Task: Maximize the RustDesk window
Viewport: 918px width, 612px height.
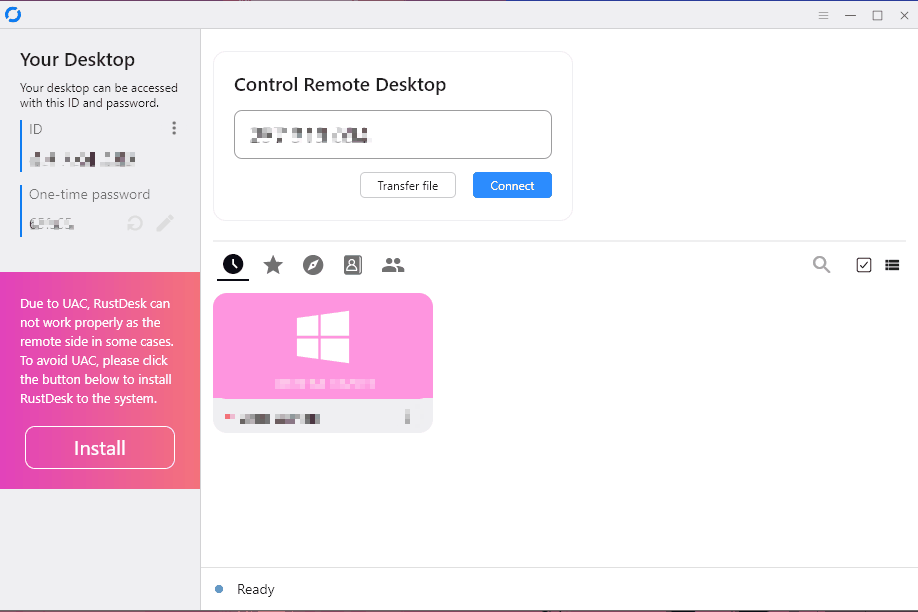Action: pyautogui.click(x=877, y=16)
